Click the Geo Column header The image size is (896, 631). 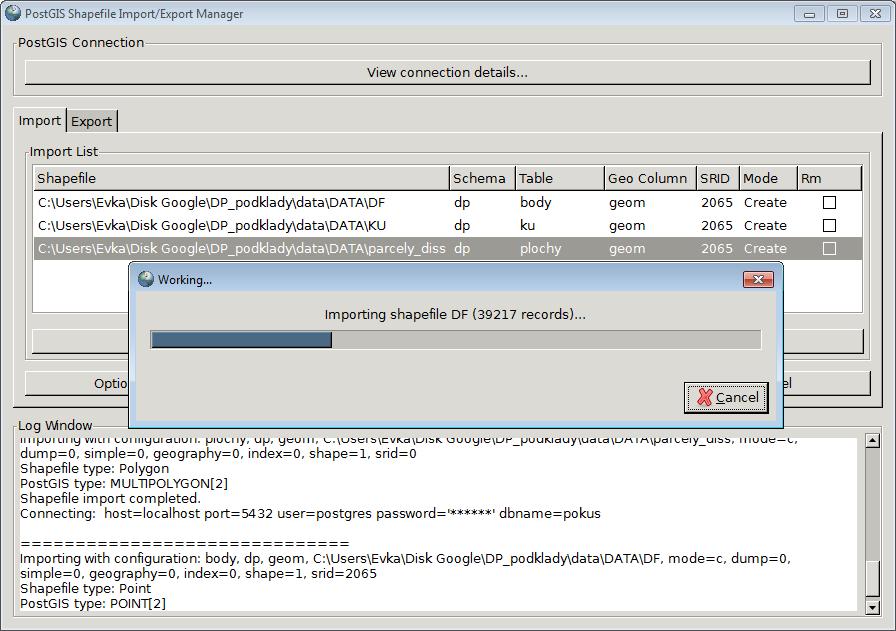650,178
